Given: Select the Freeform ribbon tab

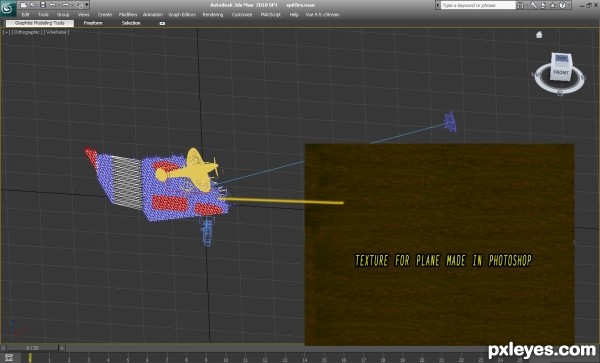Looking at the screenshot, I should coord(93,23).
